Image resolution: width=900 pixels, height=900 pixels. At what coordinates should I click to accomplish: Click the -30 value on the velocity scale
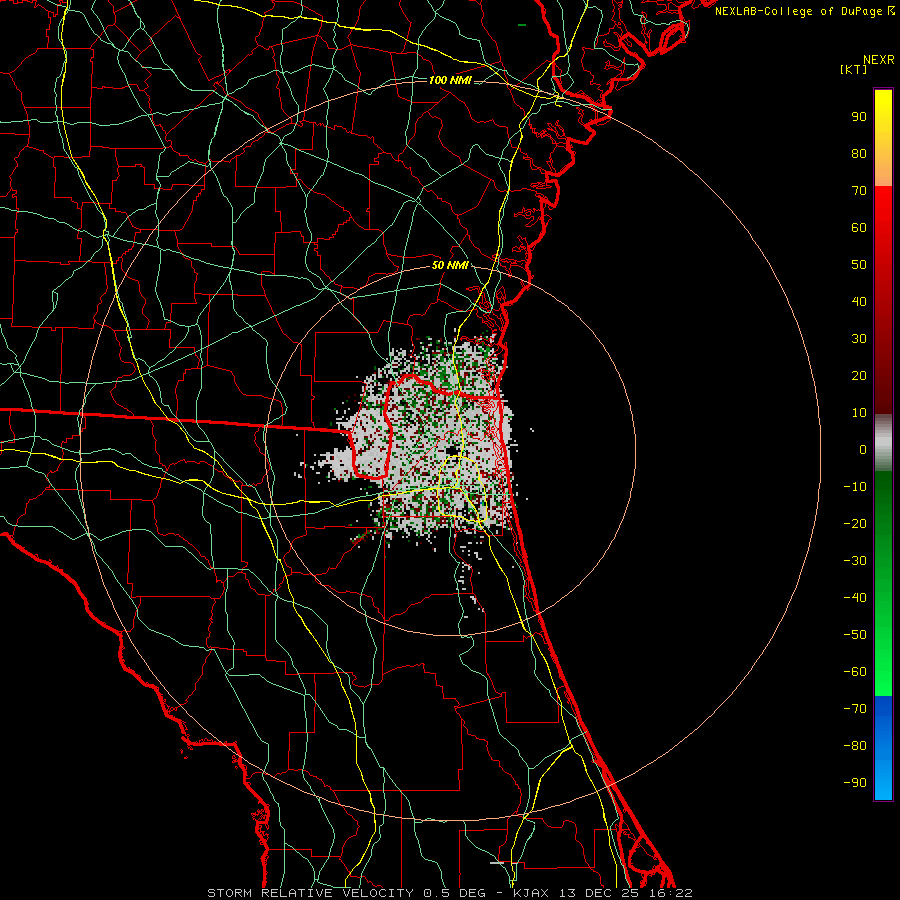tap(855, 561)
